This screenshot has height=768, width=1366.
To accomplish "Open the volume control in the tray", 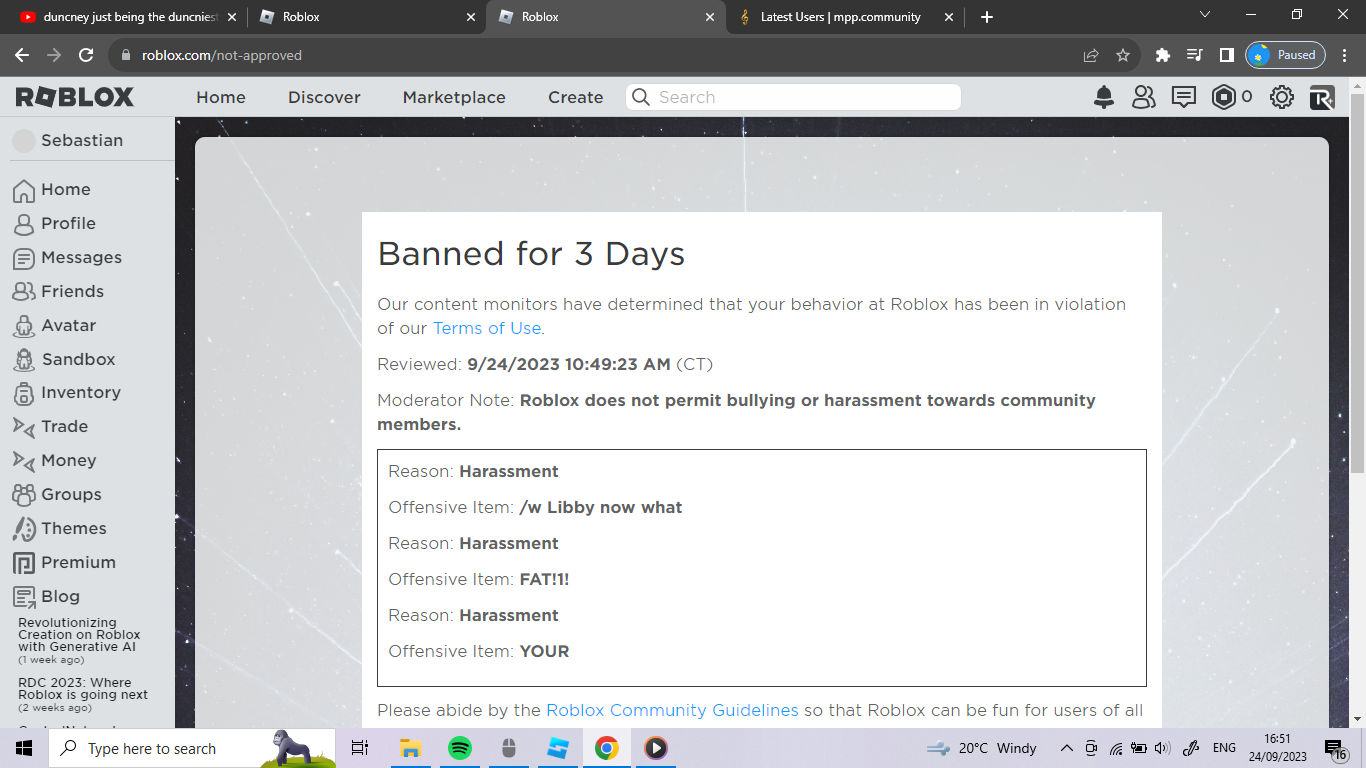I will coord(1162,748).
